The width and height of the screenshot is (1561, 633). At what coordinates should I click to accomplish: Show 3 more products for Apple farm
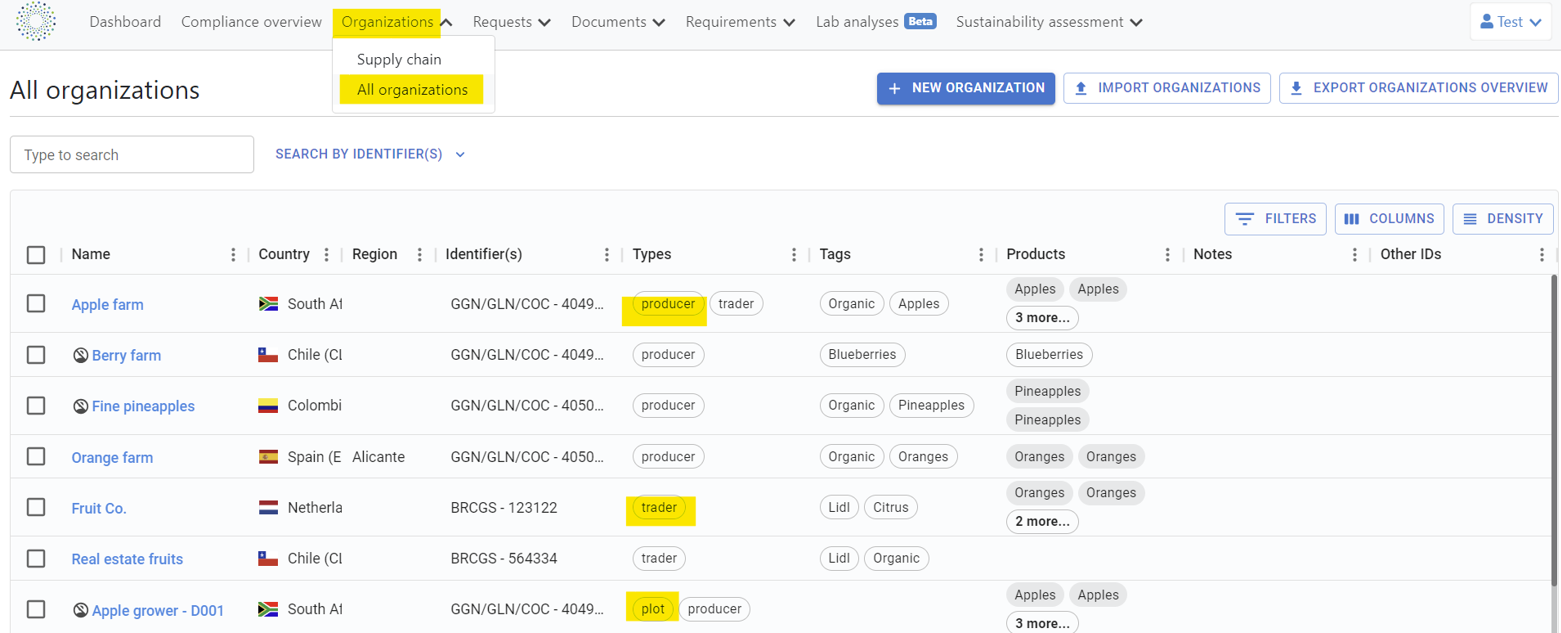(x=1042, y=318)
